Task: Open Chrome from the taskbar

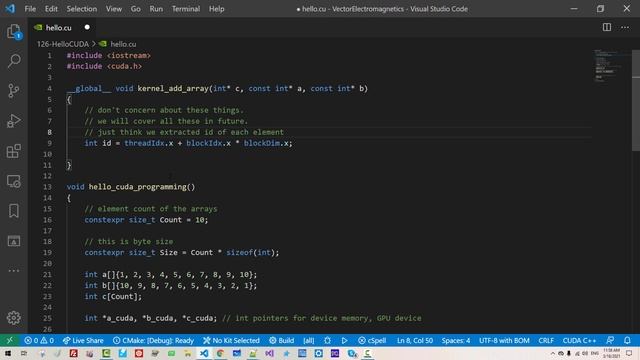Action: pos(220,353)
